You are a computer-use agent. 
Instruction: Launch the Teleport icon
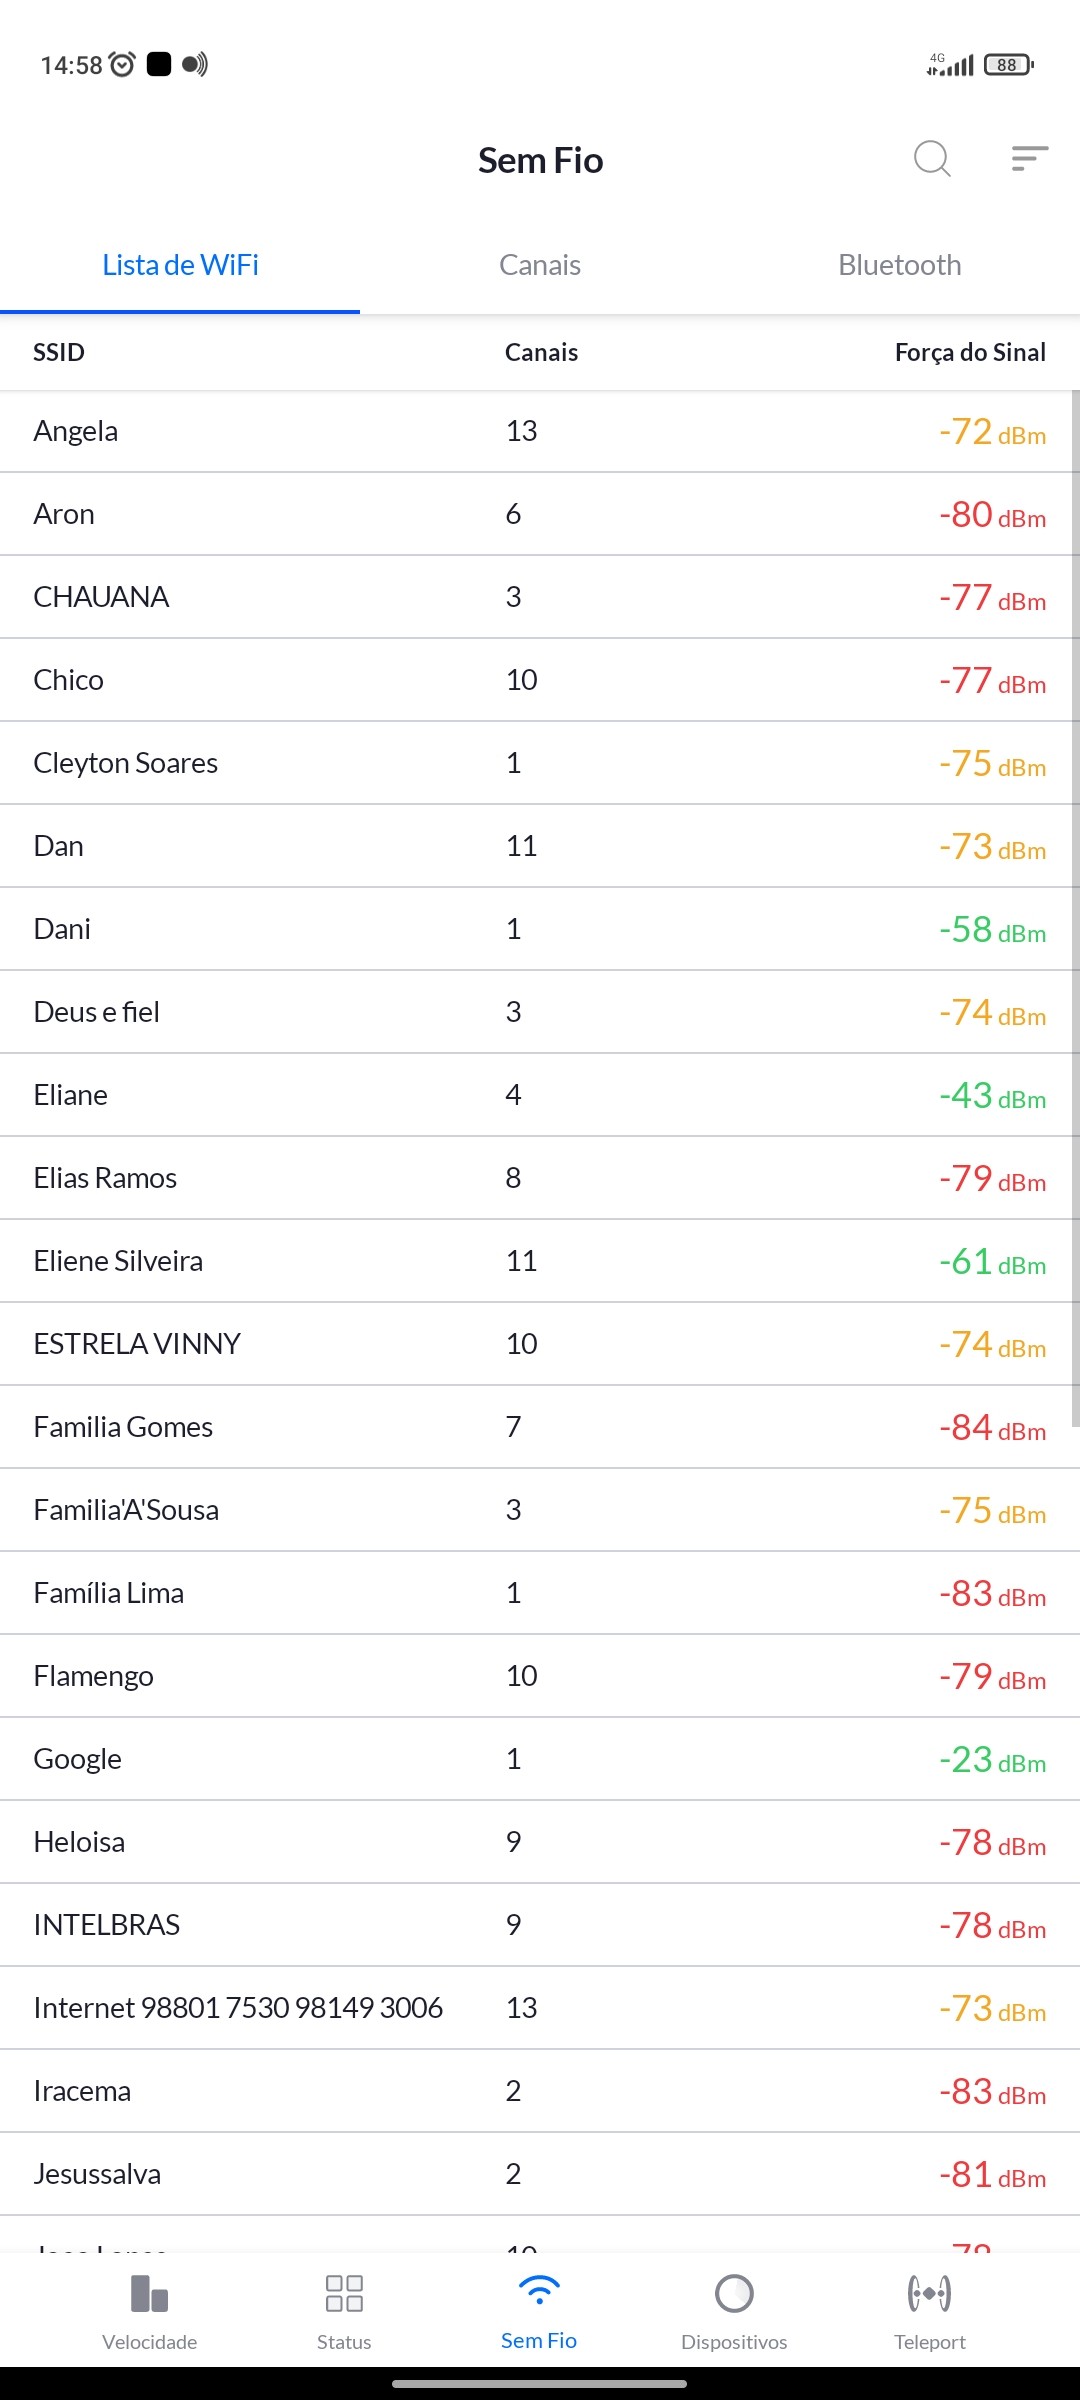click(x=929, y=2293)
